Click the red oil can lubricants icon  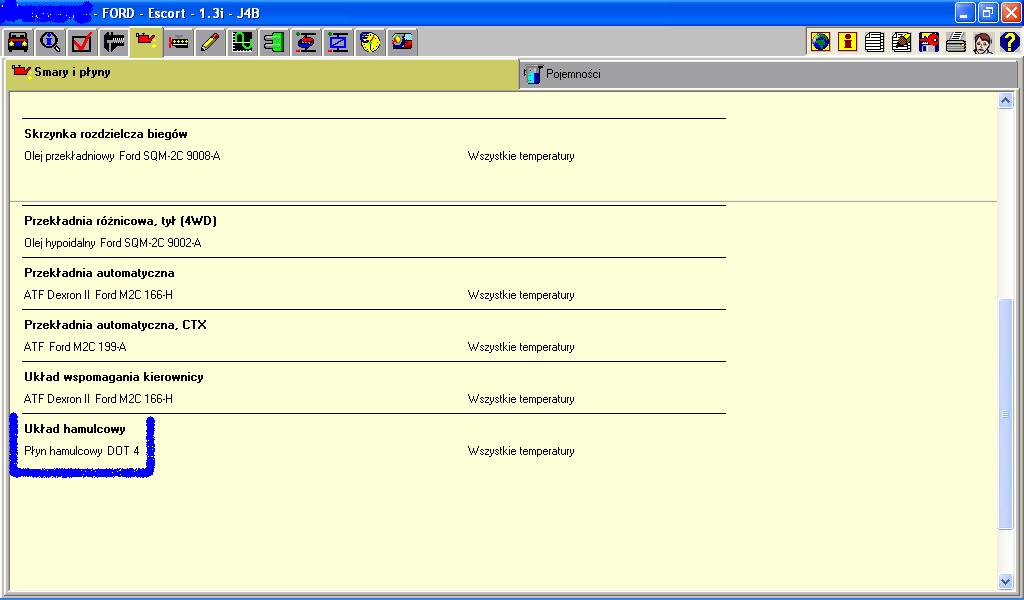pyautogui.click(x=147, y=42)
